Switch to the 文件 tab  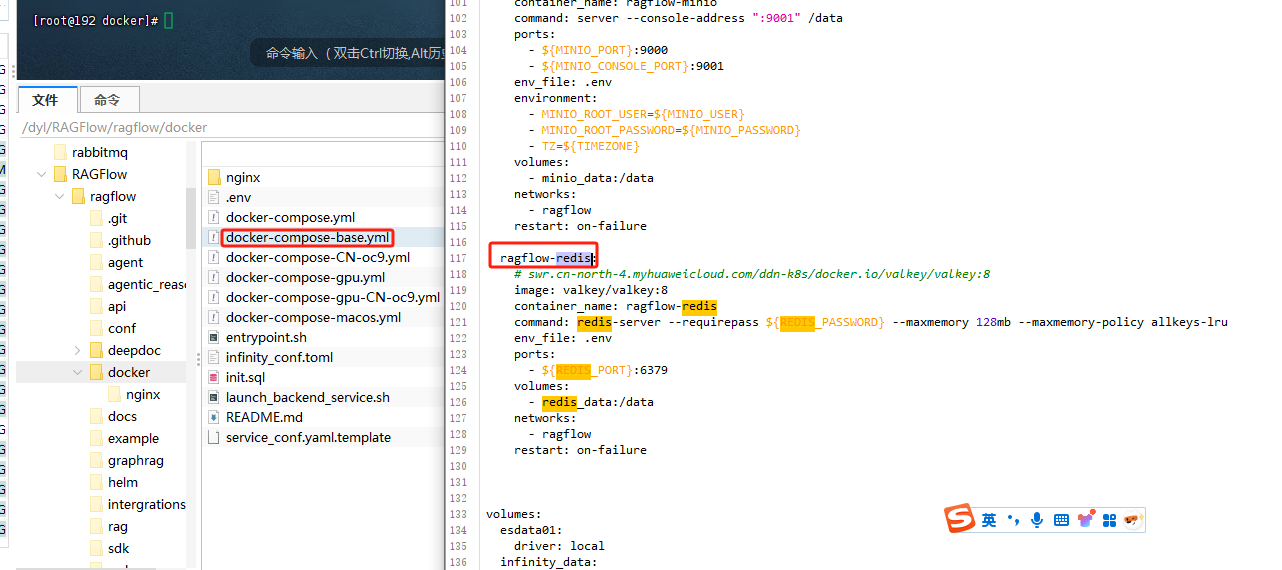pyautogui.click(x=46, y=100)
